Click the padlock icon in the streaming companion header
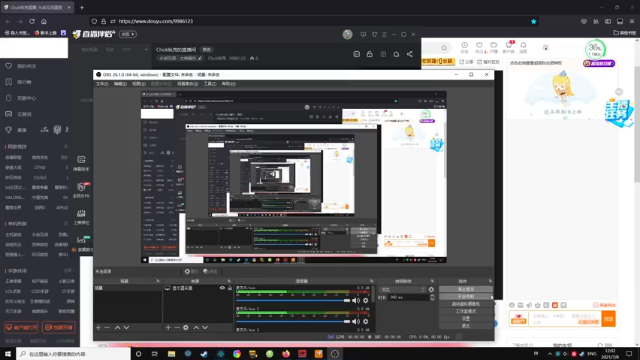Image resolution: width=640 pixels, height=360 pixels. (369, 54)
